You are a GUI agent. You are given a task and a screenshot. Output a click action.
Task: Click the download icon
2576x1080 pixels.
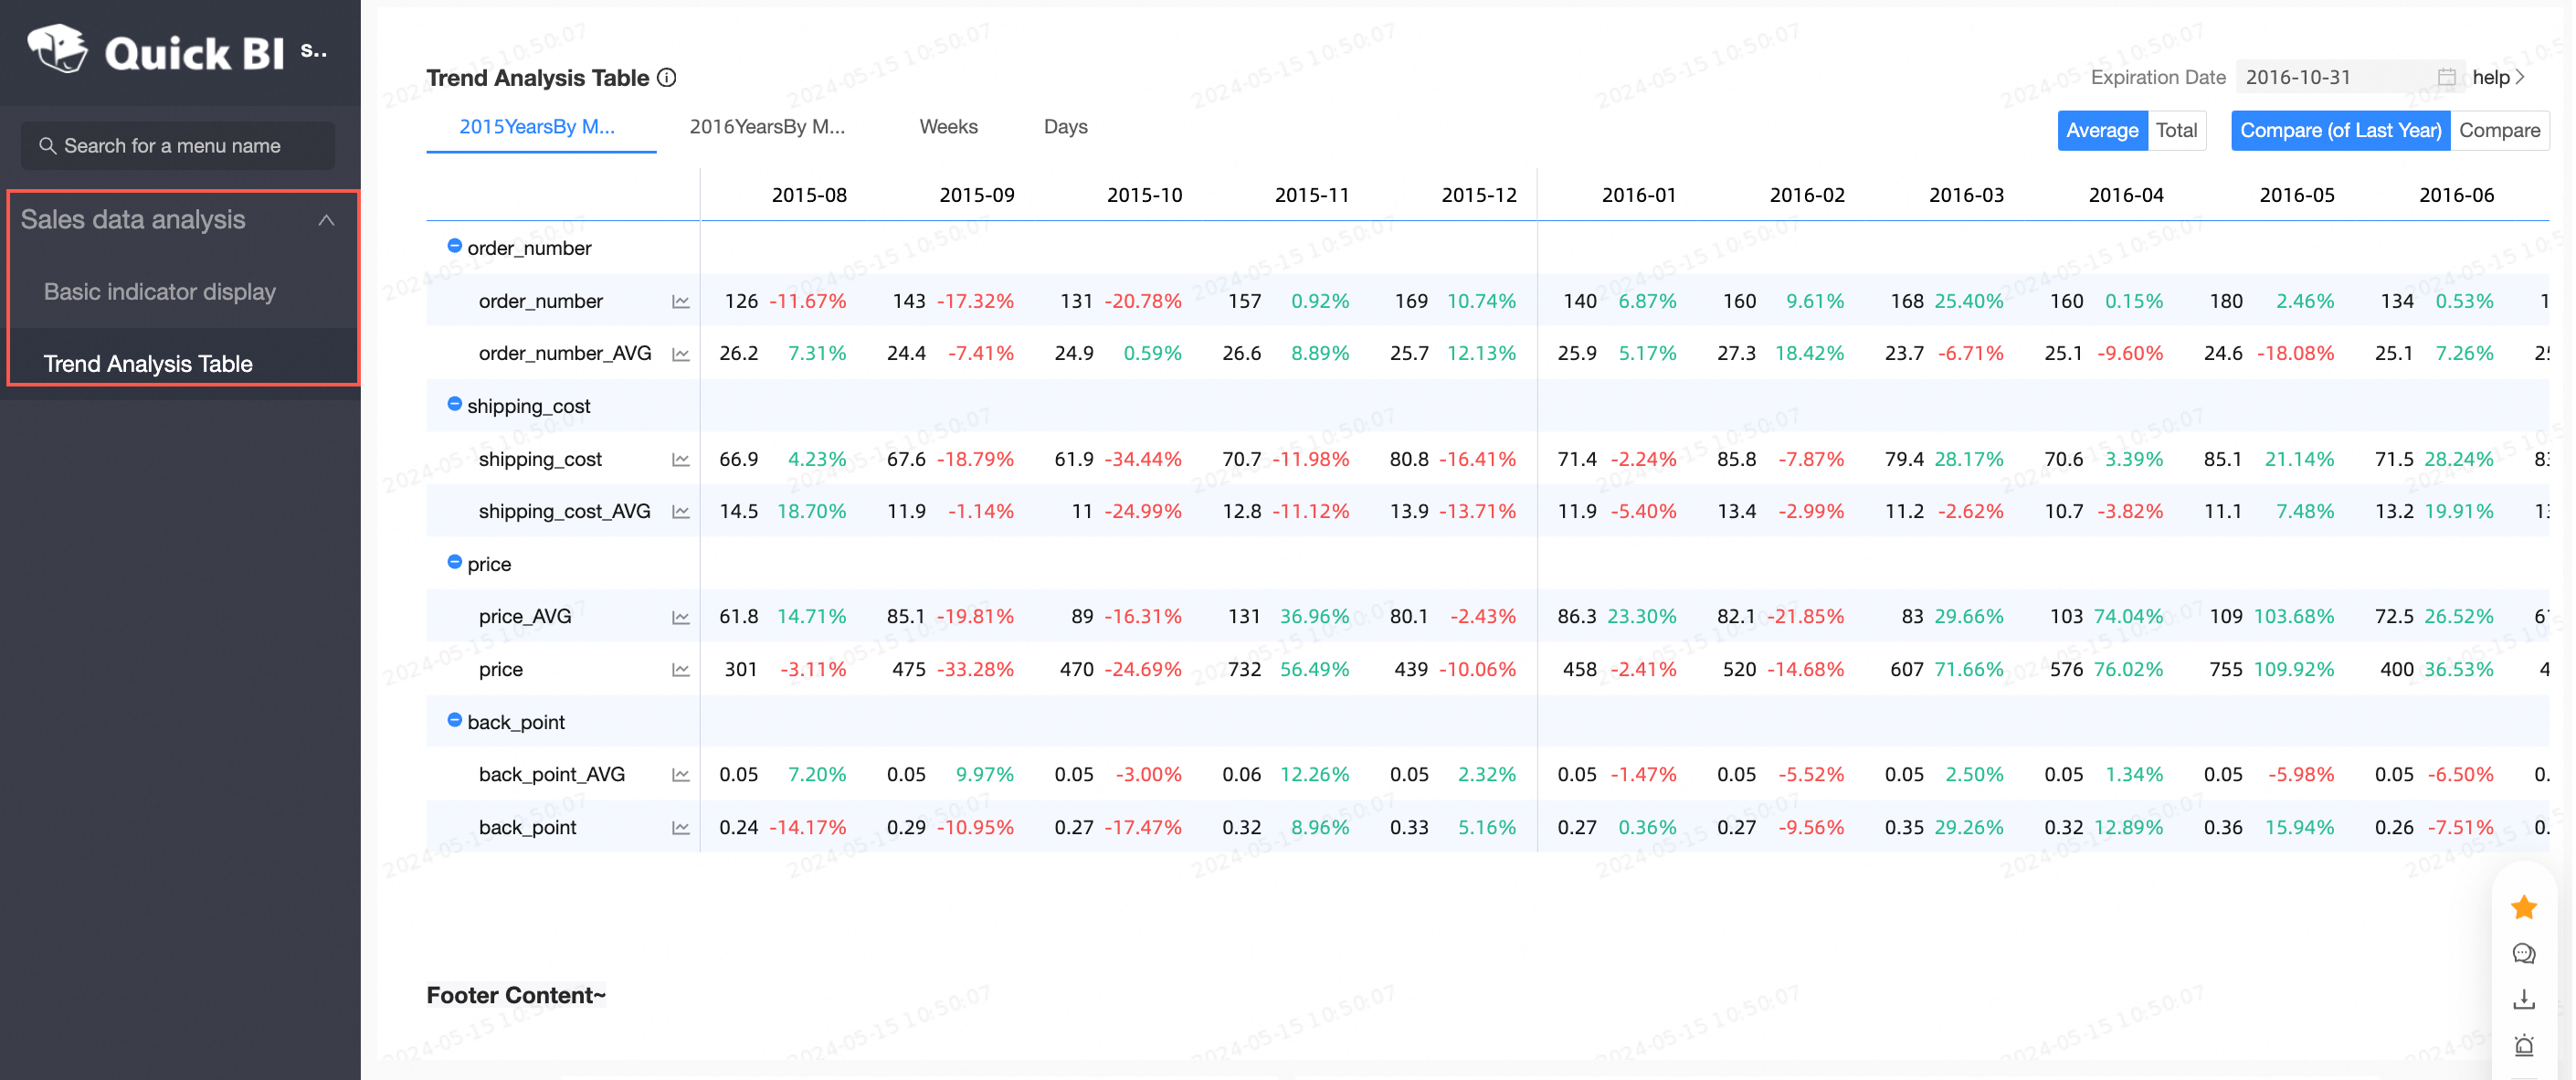pyautogui.click(x=2523, y=999)
